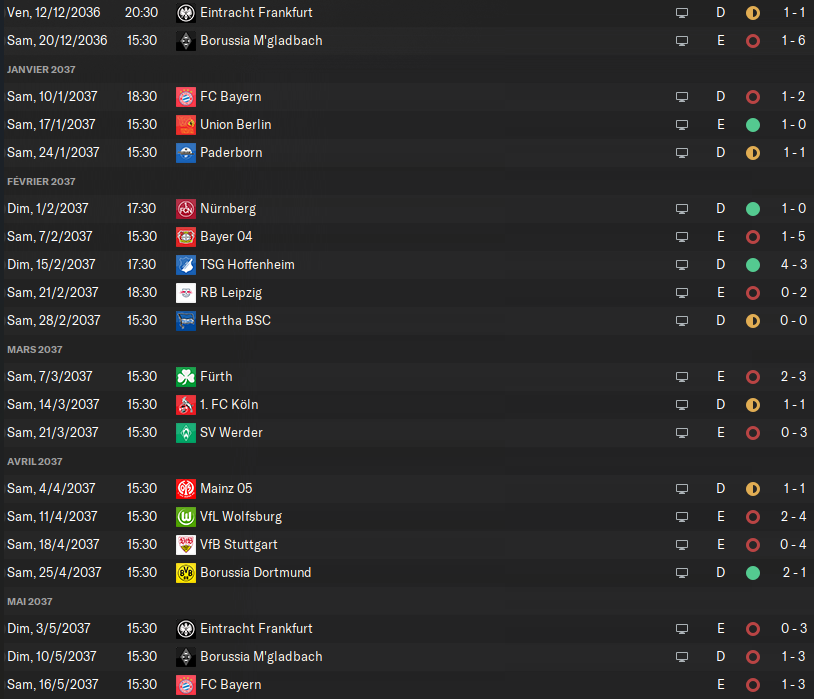Select the Sam, 21/3/2037 SV Werder fixture row
Viewport: 814px width, 699px height.
(400, 433)
